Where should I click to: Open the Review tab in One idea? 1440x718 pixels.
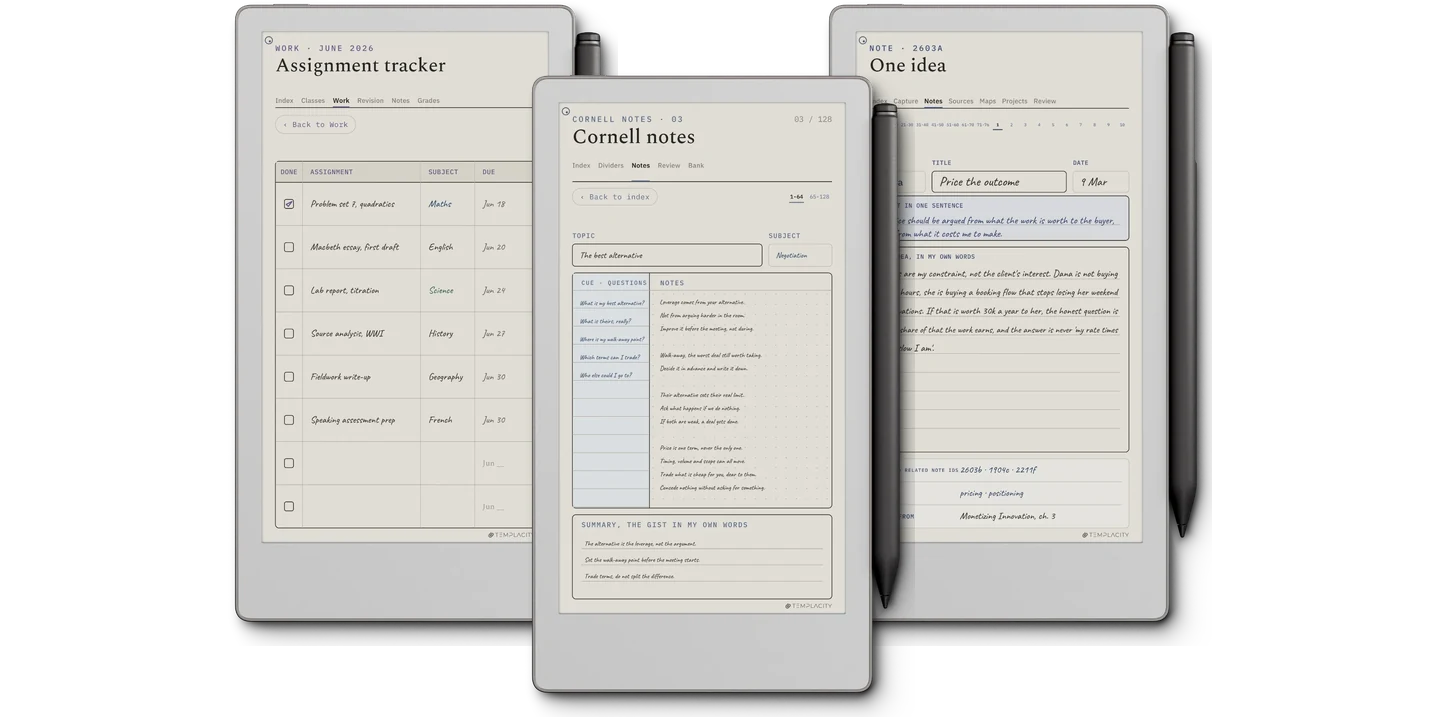tap(1045, 101)
